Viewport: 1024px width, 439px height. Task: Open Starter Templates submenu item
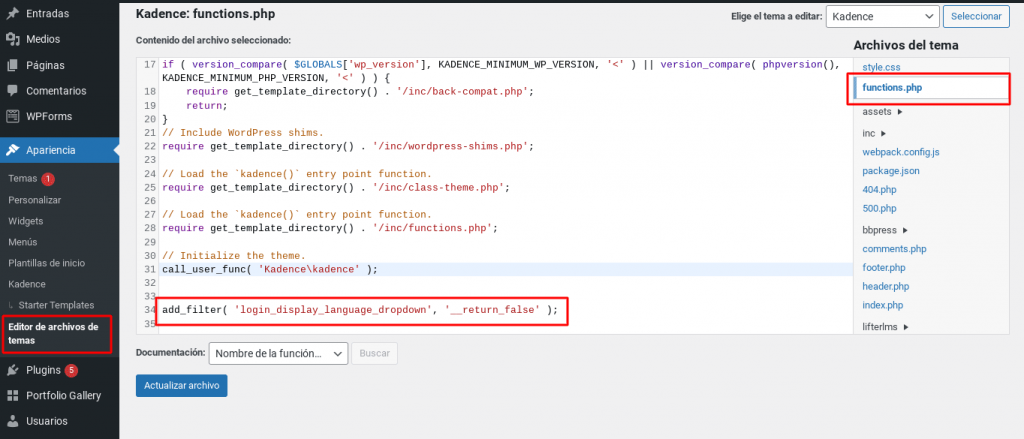[x=56, y=305]
